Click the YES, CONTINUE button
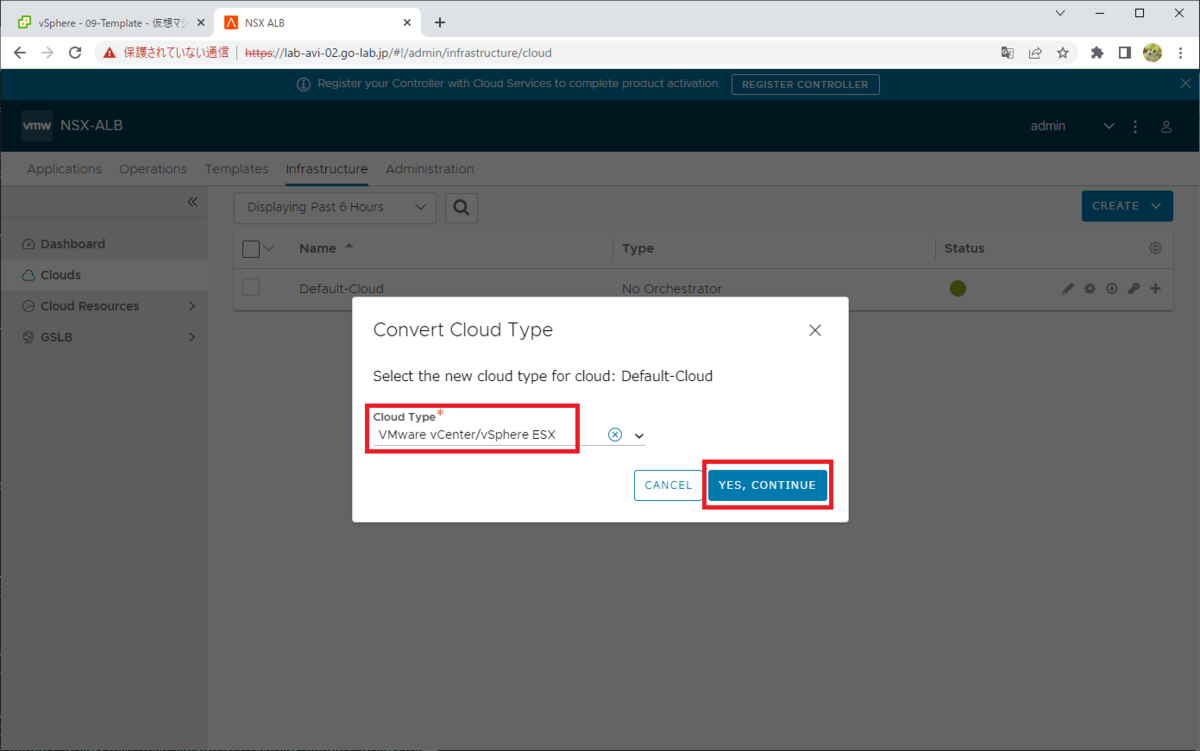Viewport: 1200px width, 751px height. (767, 485)
